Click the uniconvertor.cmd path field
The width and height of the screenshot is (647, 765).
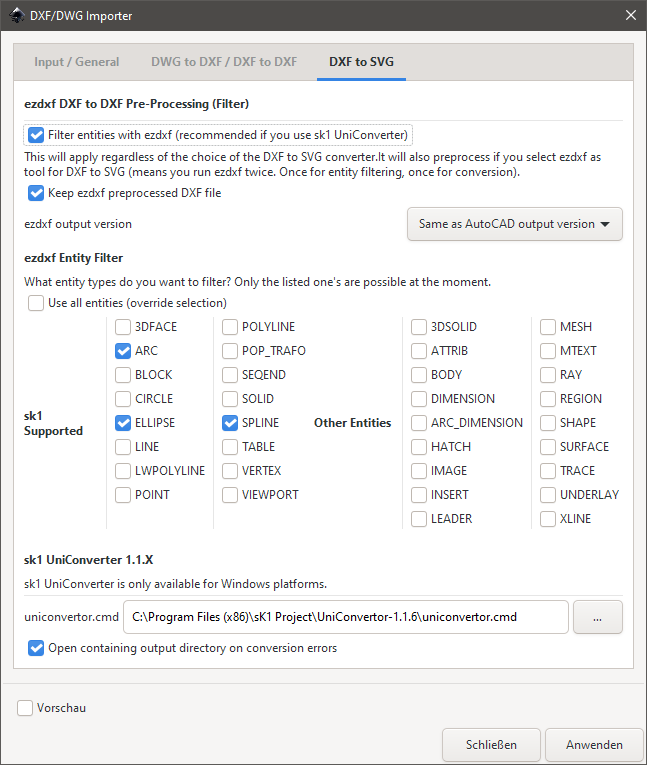(x=346, y=617)
